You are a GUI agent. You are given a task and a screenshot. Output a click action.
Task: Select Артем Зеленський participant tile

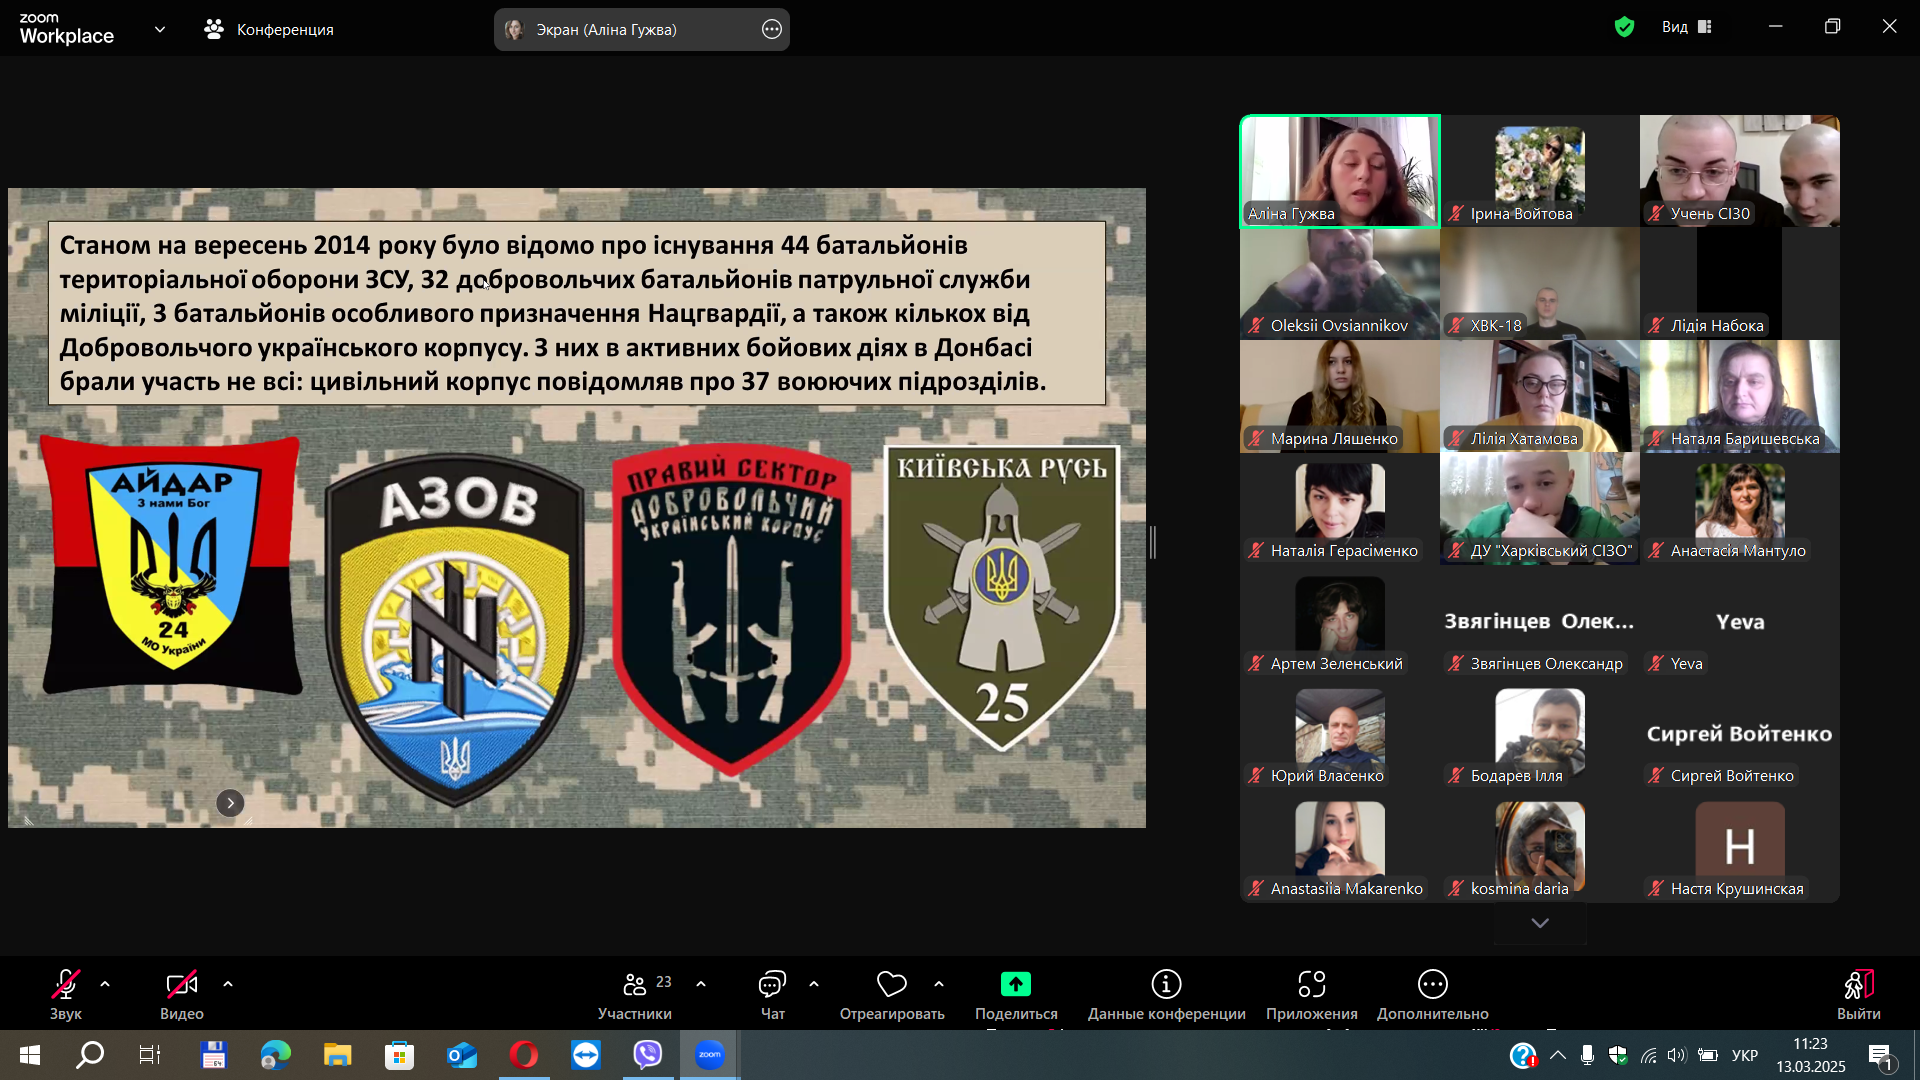pos(1340,621)
